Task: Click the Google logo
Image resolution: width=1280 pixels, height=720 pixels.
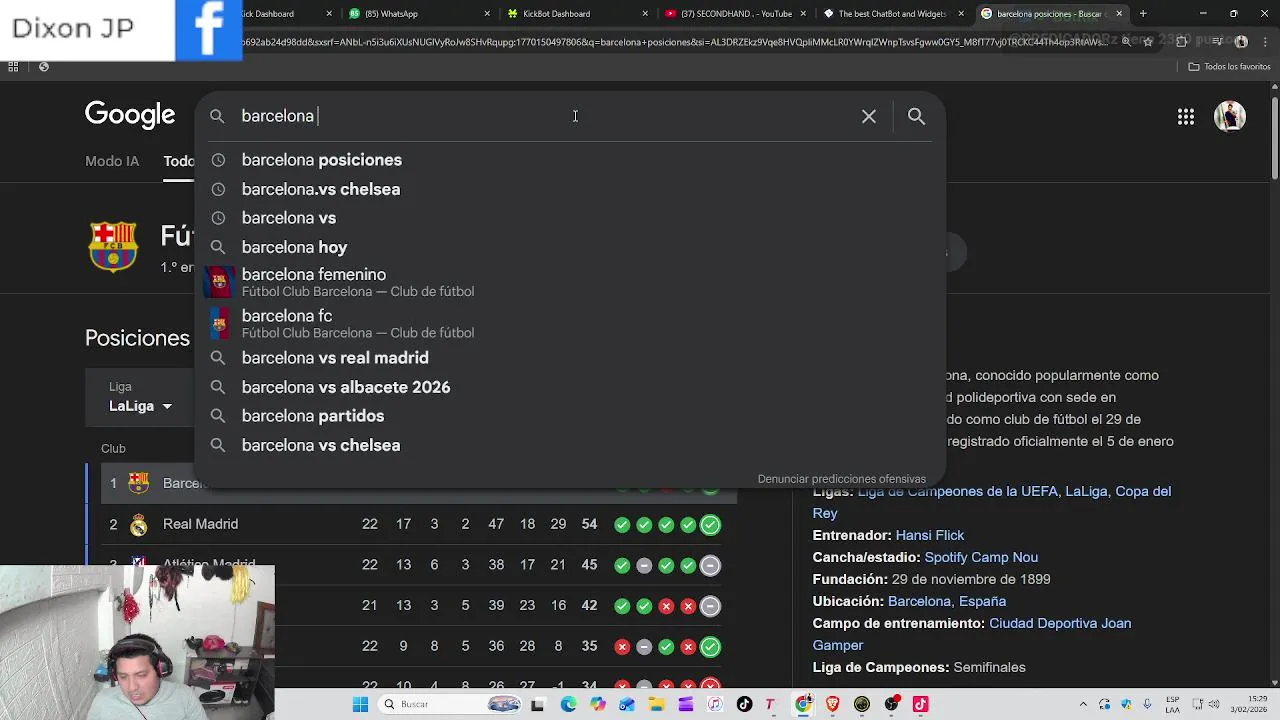Action: [130, 116]
